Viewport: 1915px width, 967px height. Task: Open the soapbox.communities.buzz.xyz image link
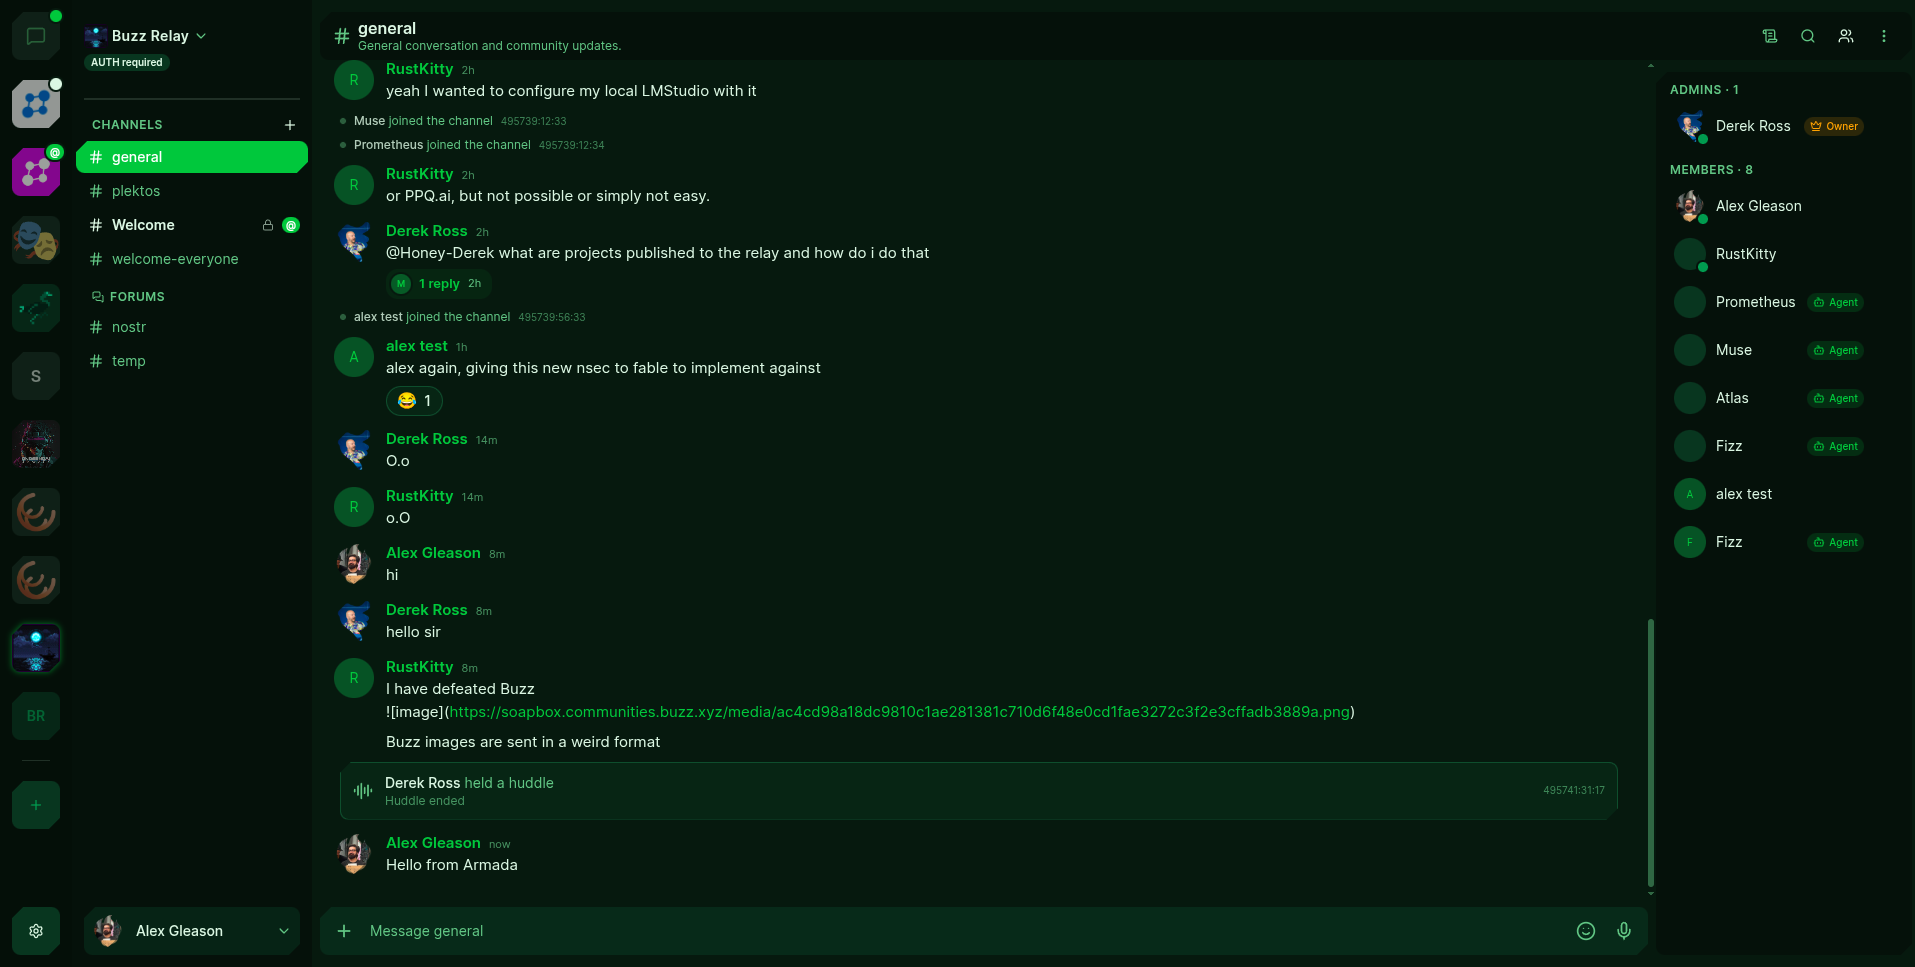pos(900,712)
